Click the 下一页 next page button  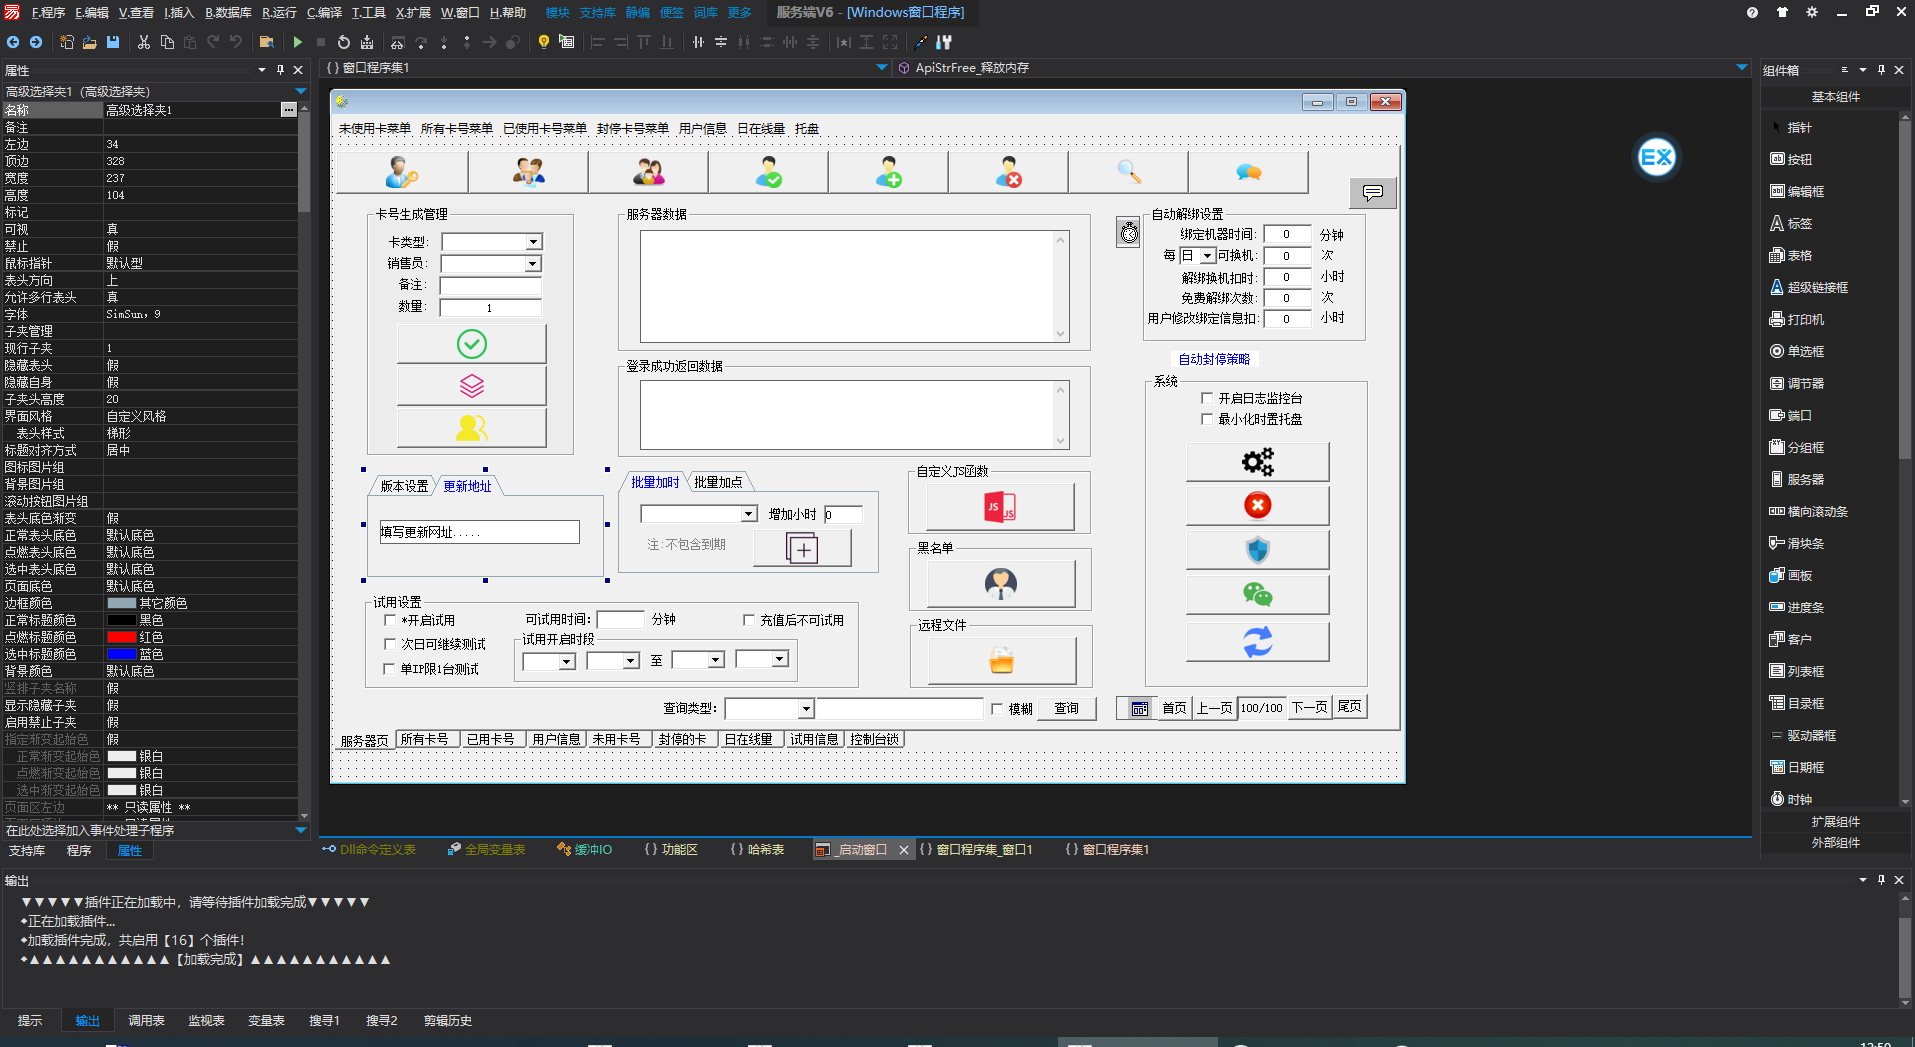pyautogui.click(x=1310, y=708)
